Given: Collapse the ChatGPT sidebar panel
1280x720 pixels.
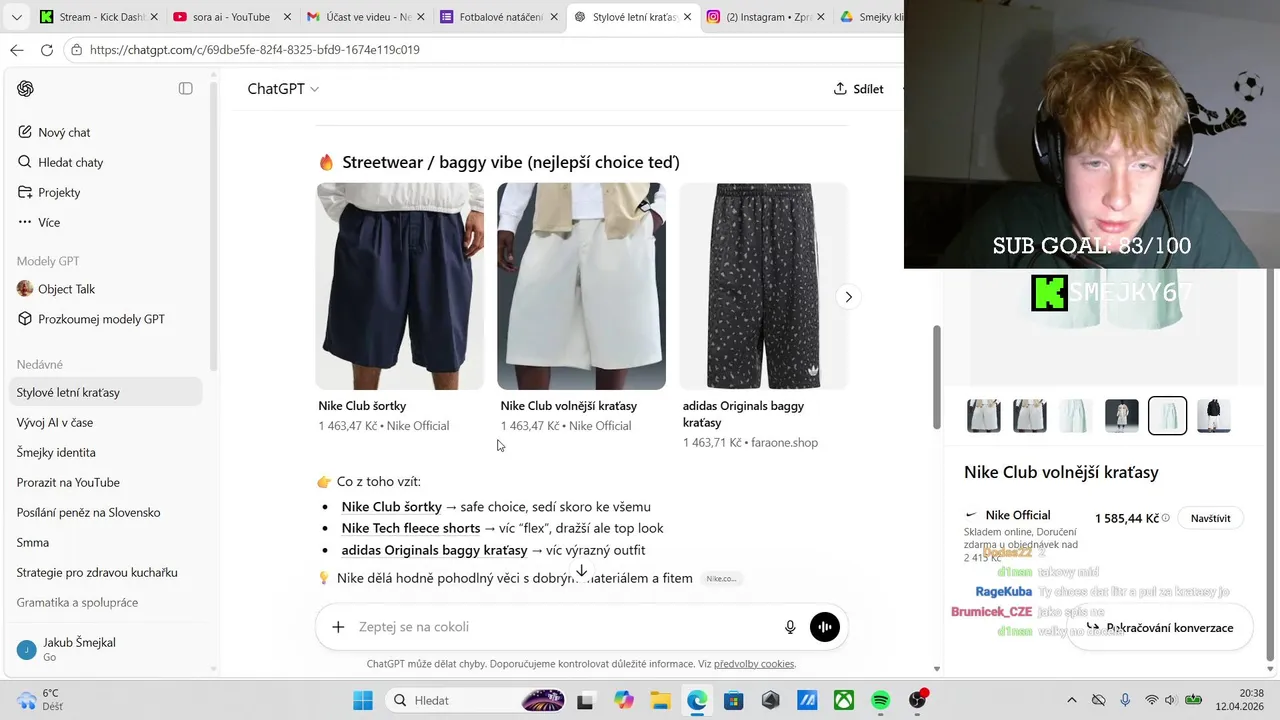Looking at the screenshot, I should point(185,88).
